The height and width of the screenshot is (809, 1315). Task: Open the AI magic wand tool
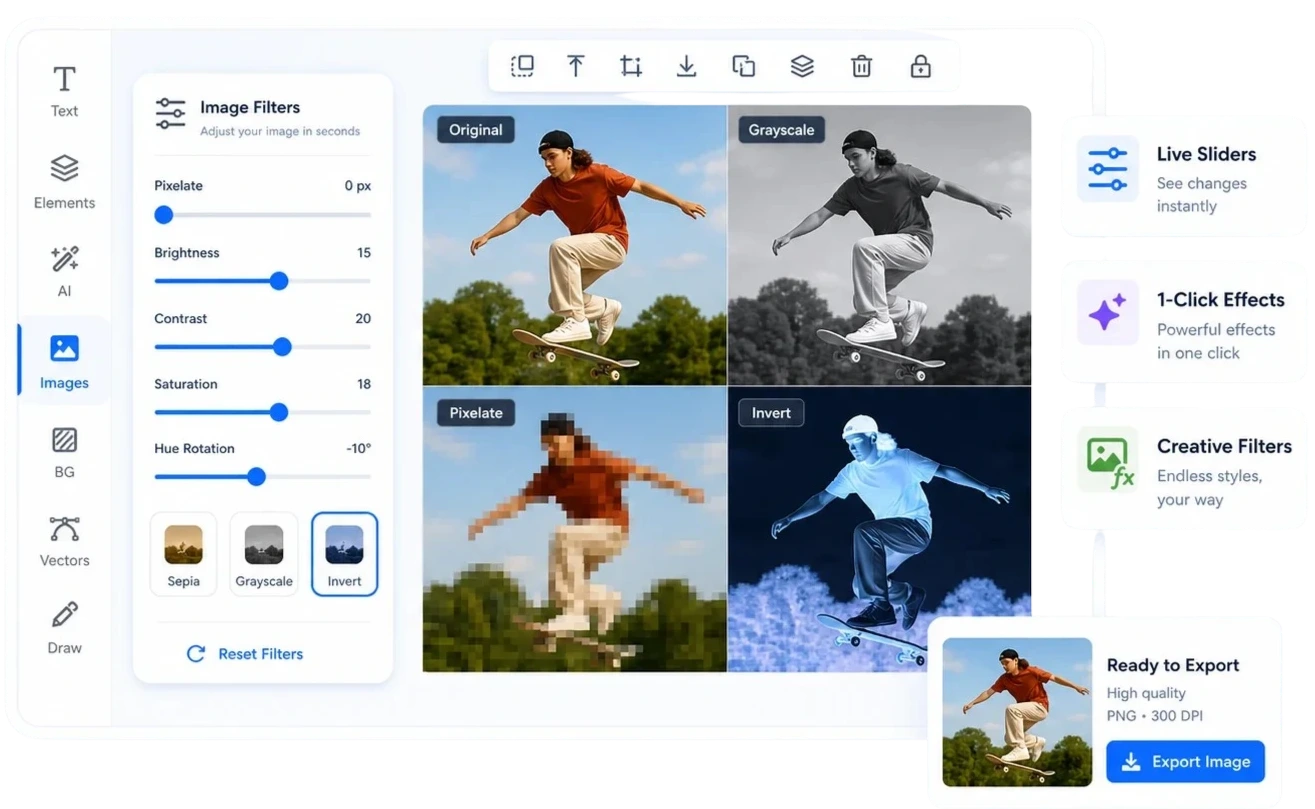coord(64,271)
